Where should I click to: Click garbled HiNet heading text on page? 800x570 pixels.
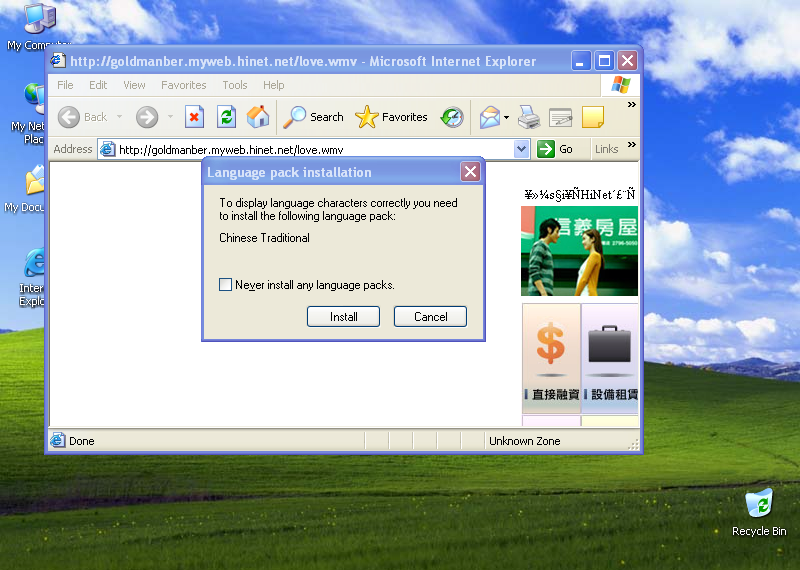(x=580, y=194)
